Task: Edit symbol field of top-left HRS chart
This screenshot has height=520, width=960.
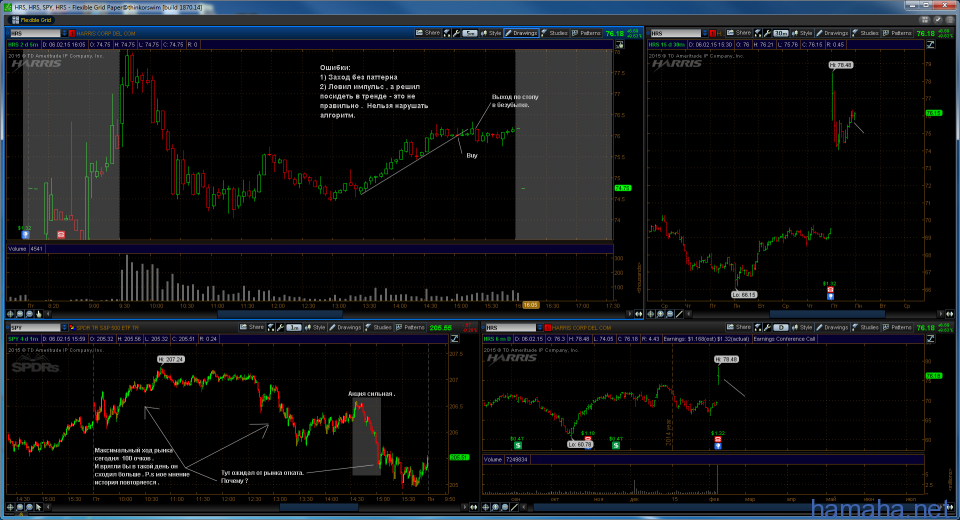Action: (x=35, y=33)
